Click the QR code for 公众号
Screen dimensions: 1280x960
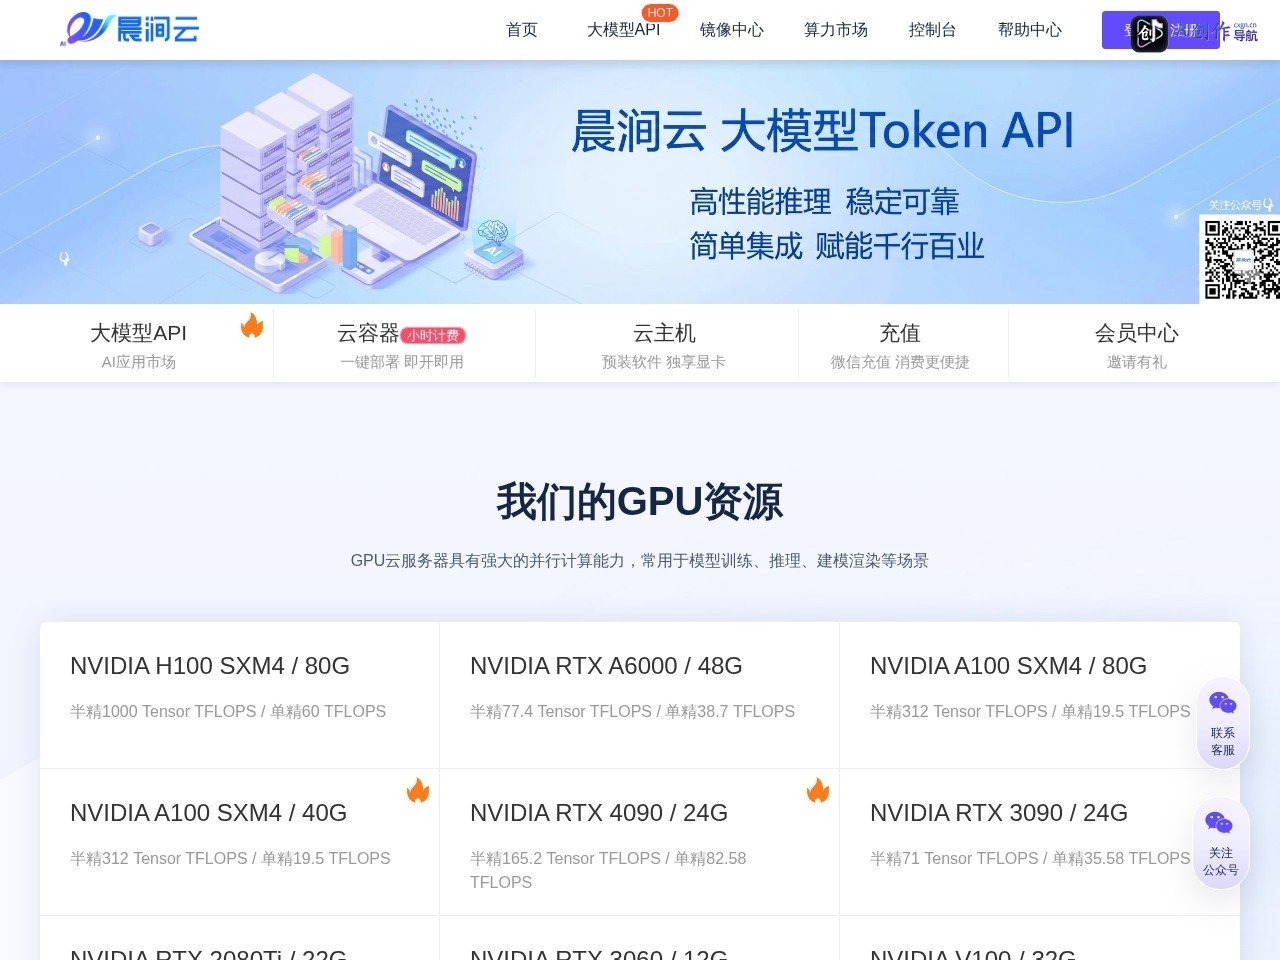click(x=1241, y=260)
